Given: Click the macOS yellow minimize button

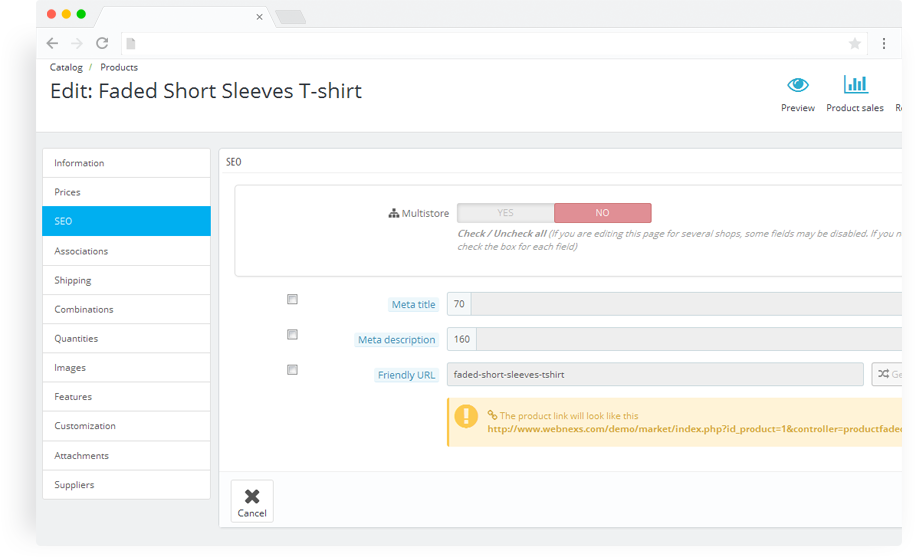Looking at the screenshot, I should pos(67,14).
